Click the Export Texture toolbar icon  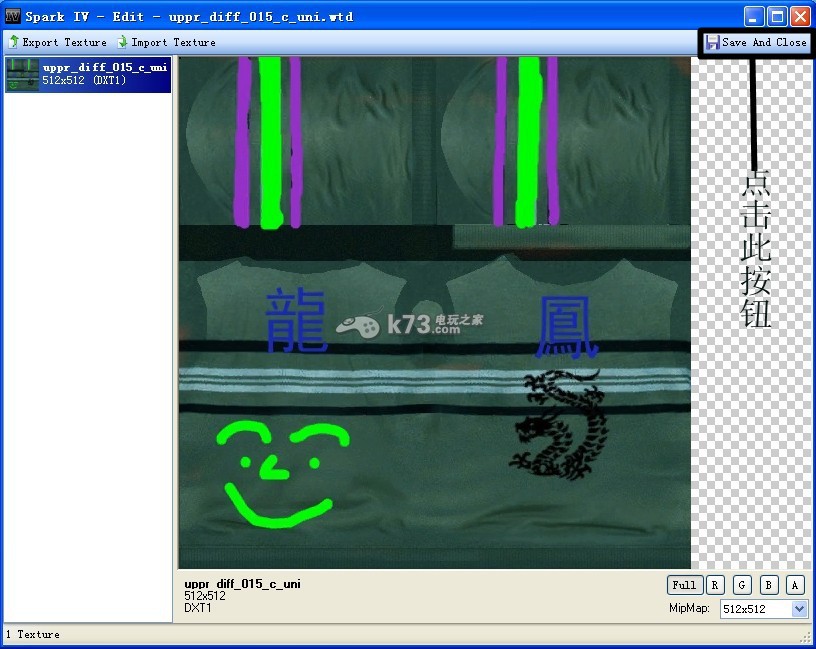coord(14,42)
